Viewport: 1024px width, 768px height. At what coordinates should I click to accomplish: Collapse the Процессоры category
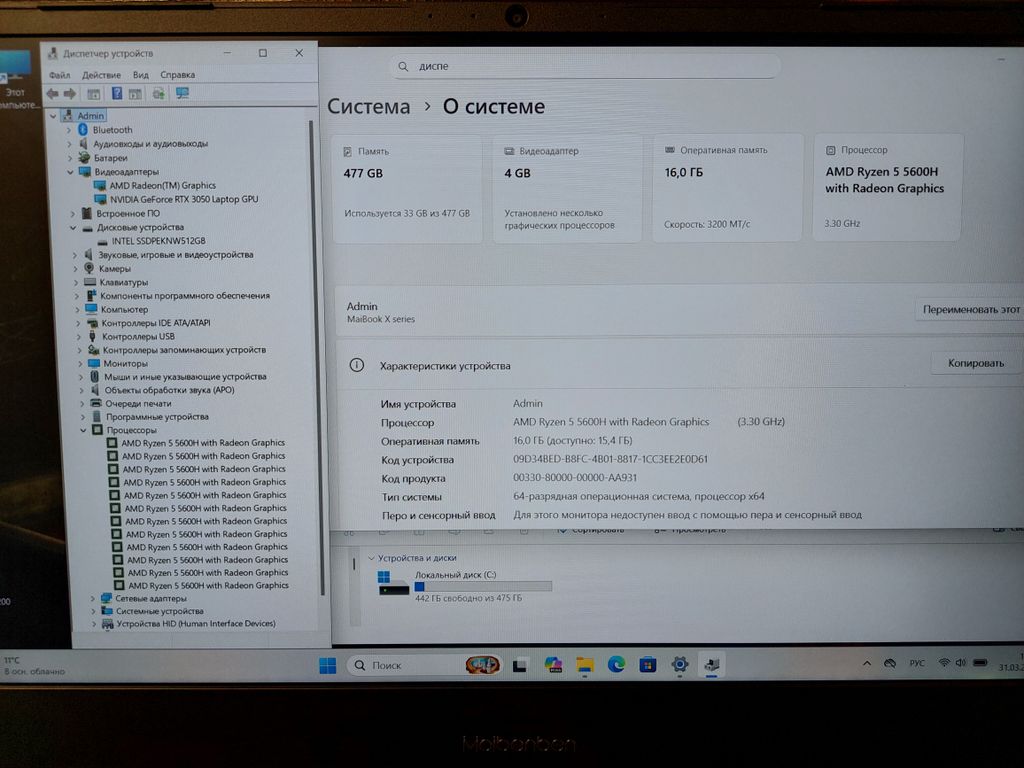[83, 430]
